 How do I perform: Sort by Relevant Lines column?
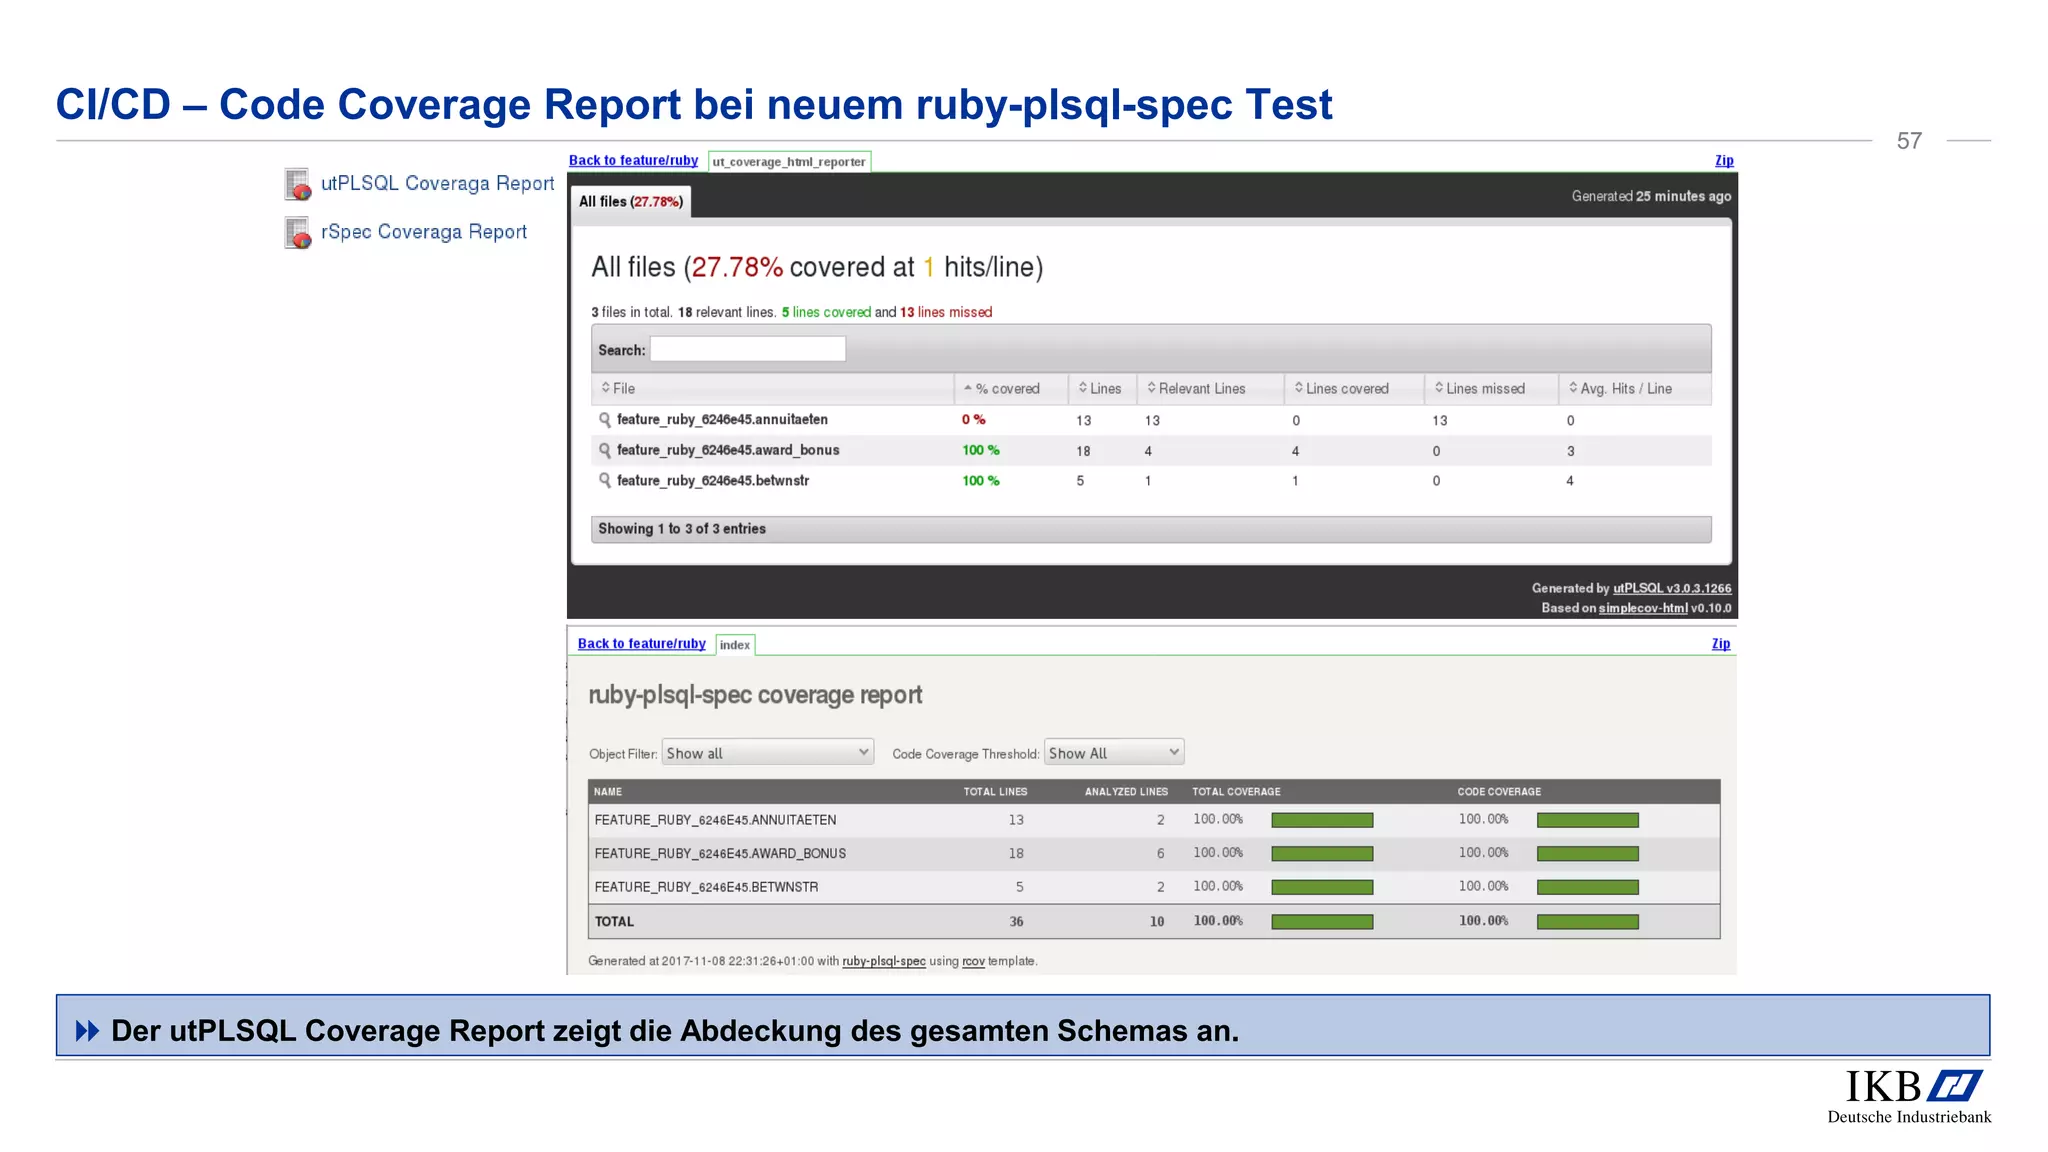click(1210, 389)
